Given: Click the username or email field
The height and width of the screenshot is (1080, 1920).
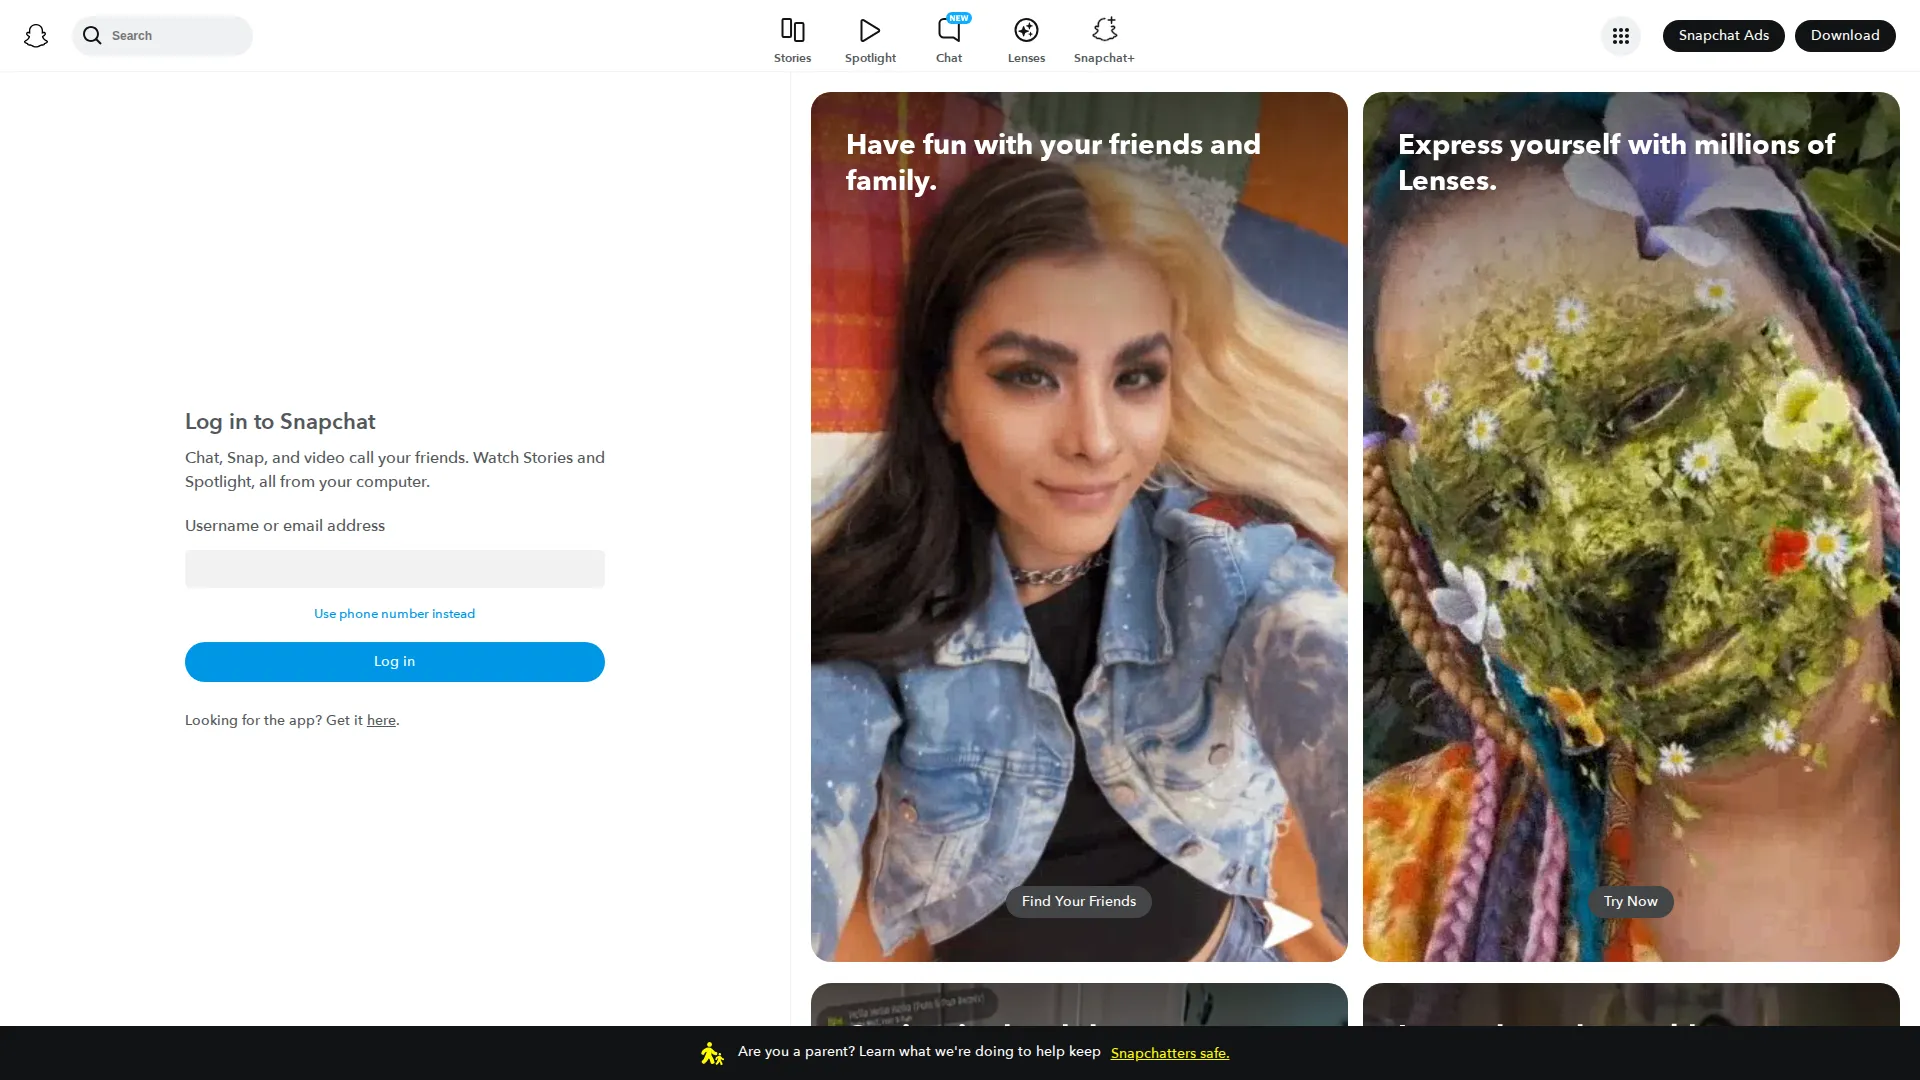Looking at the screenshot, I should 394,568.
